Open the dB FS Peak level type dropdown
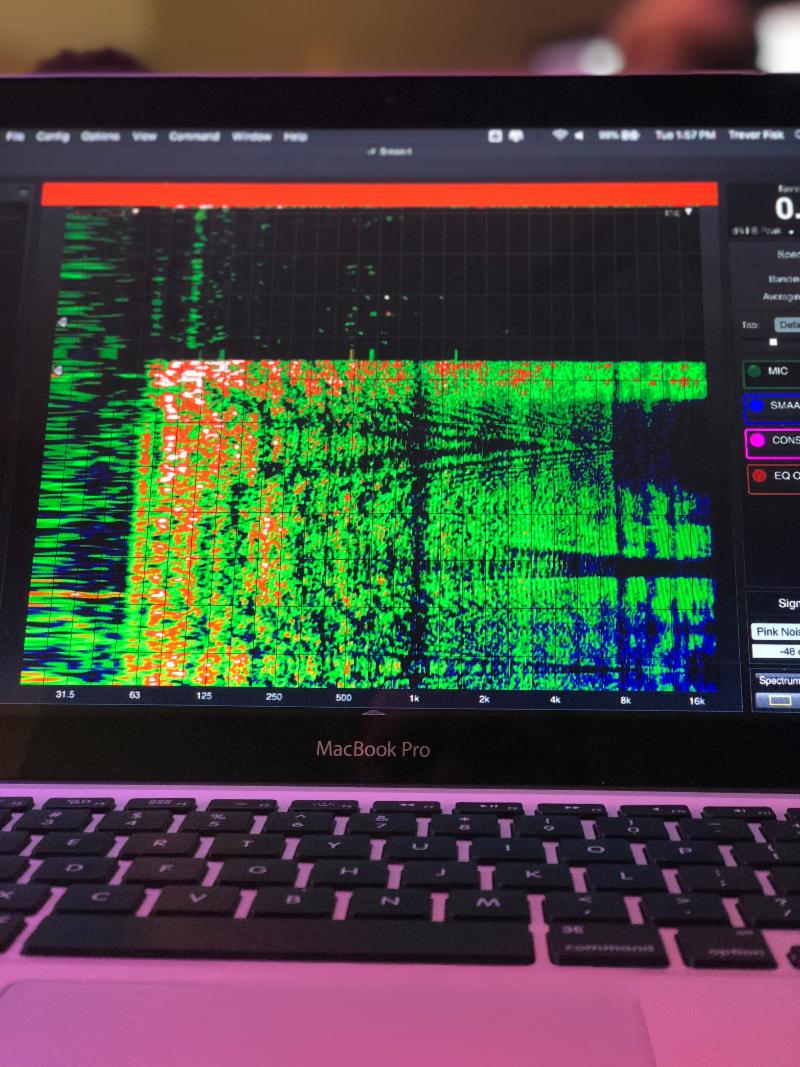The width and height of the screenshot is (800, 1067). coord(764,231)
